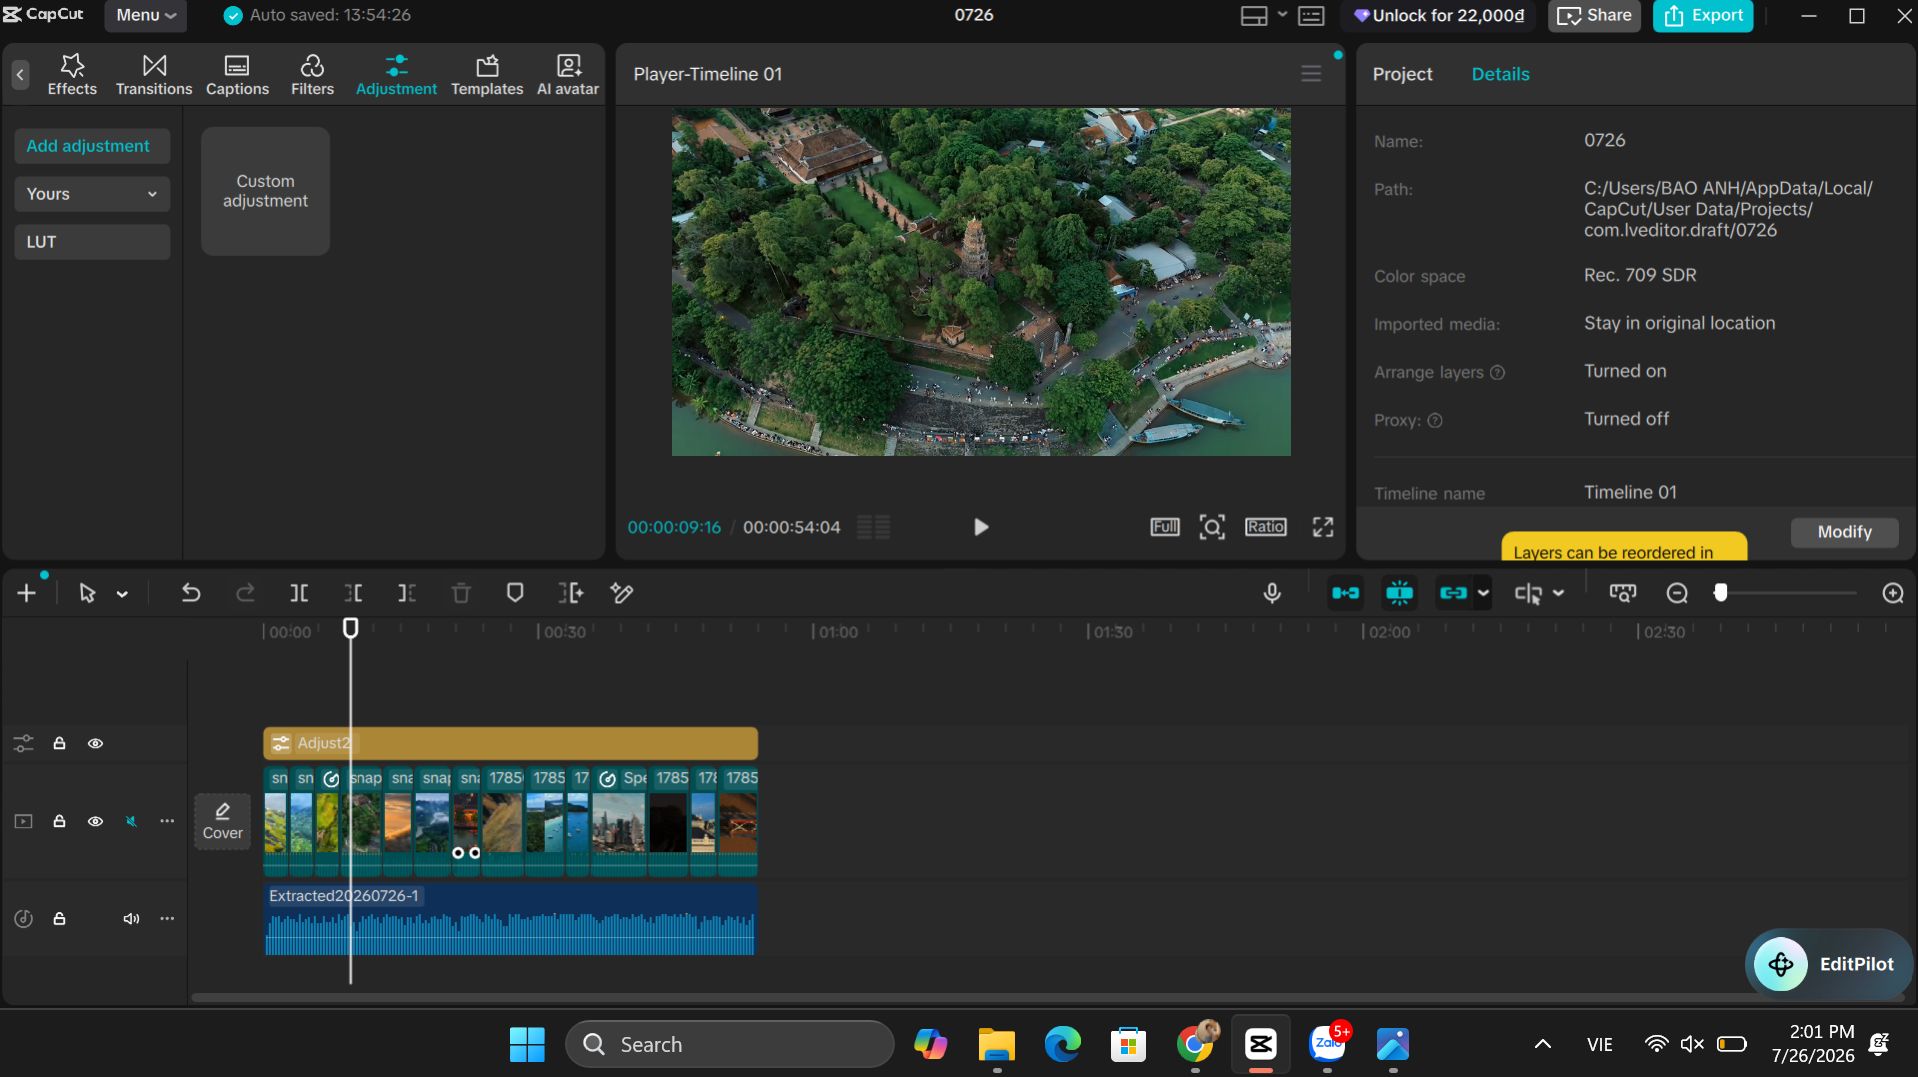Select the Adjust2 adjustment clip on timeline

[510, 743]
